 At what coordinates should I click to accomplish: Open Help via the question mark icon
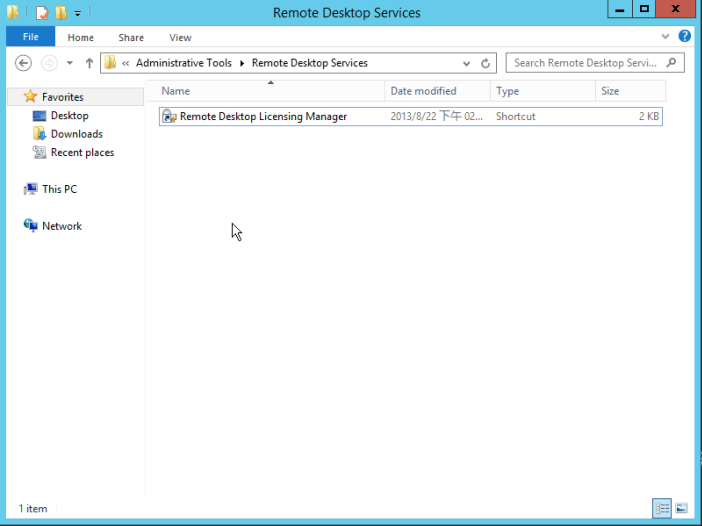(x=685, y=36)
